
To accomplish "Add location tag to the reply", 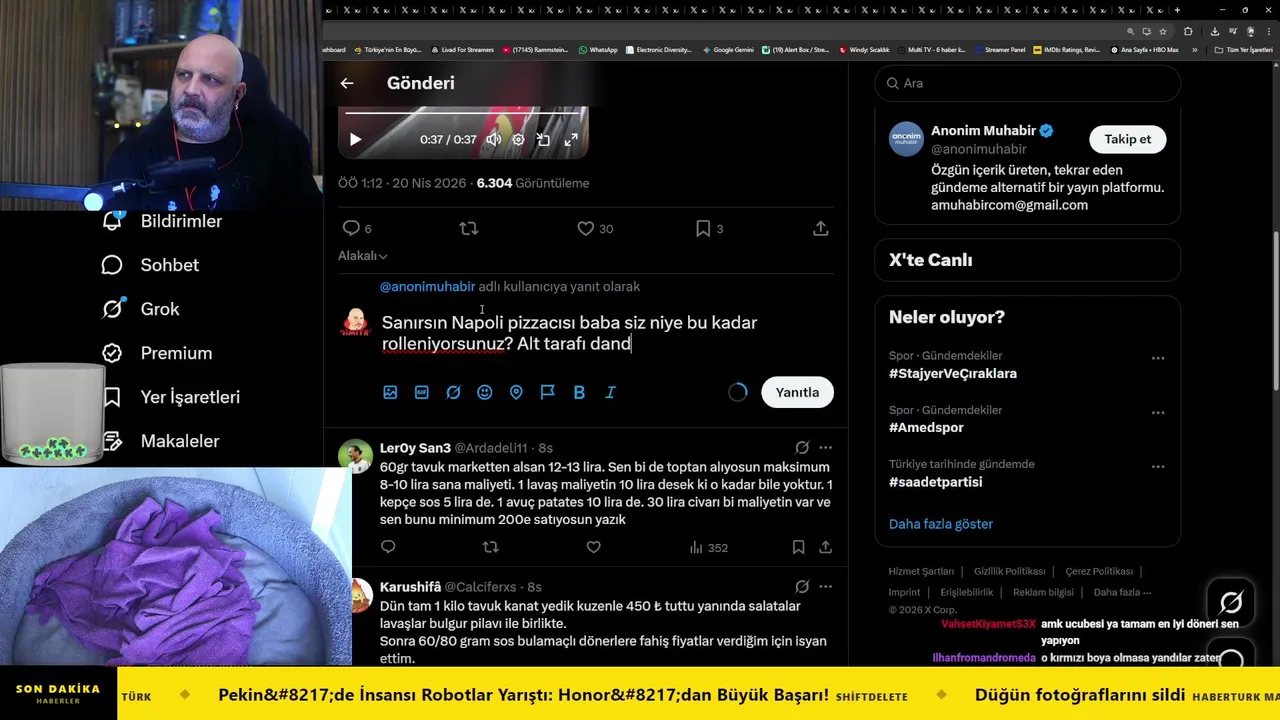I will [x=516, y=393].
